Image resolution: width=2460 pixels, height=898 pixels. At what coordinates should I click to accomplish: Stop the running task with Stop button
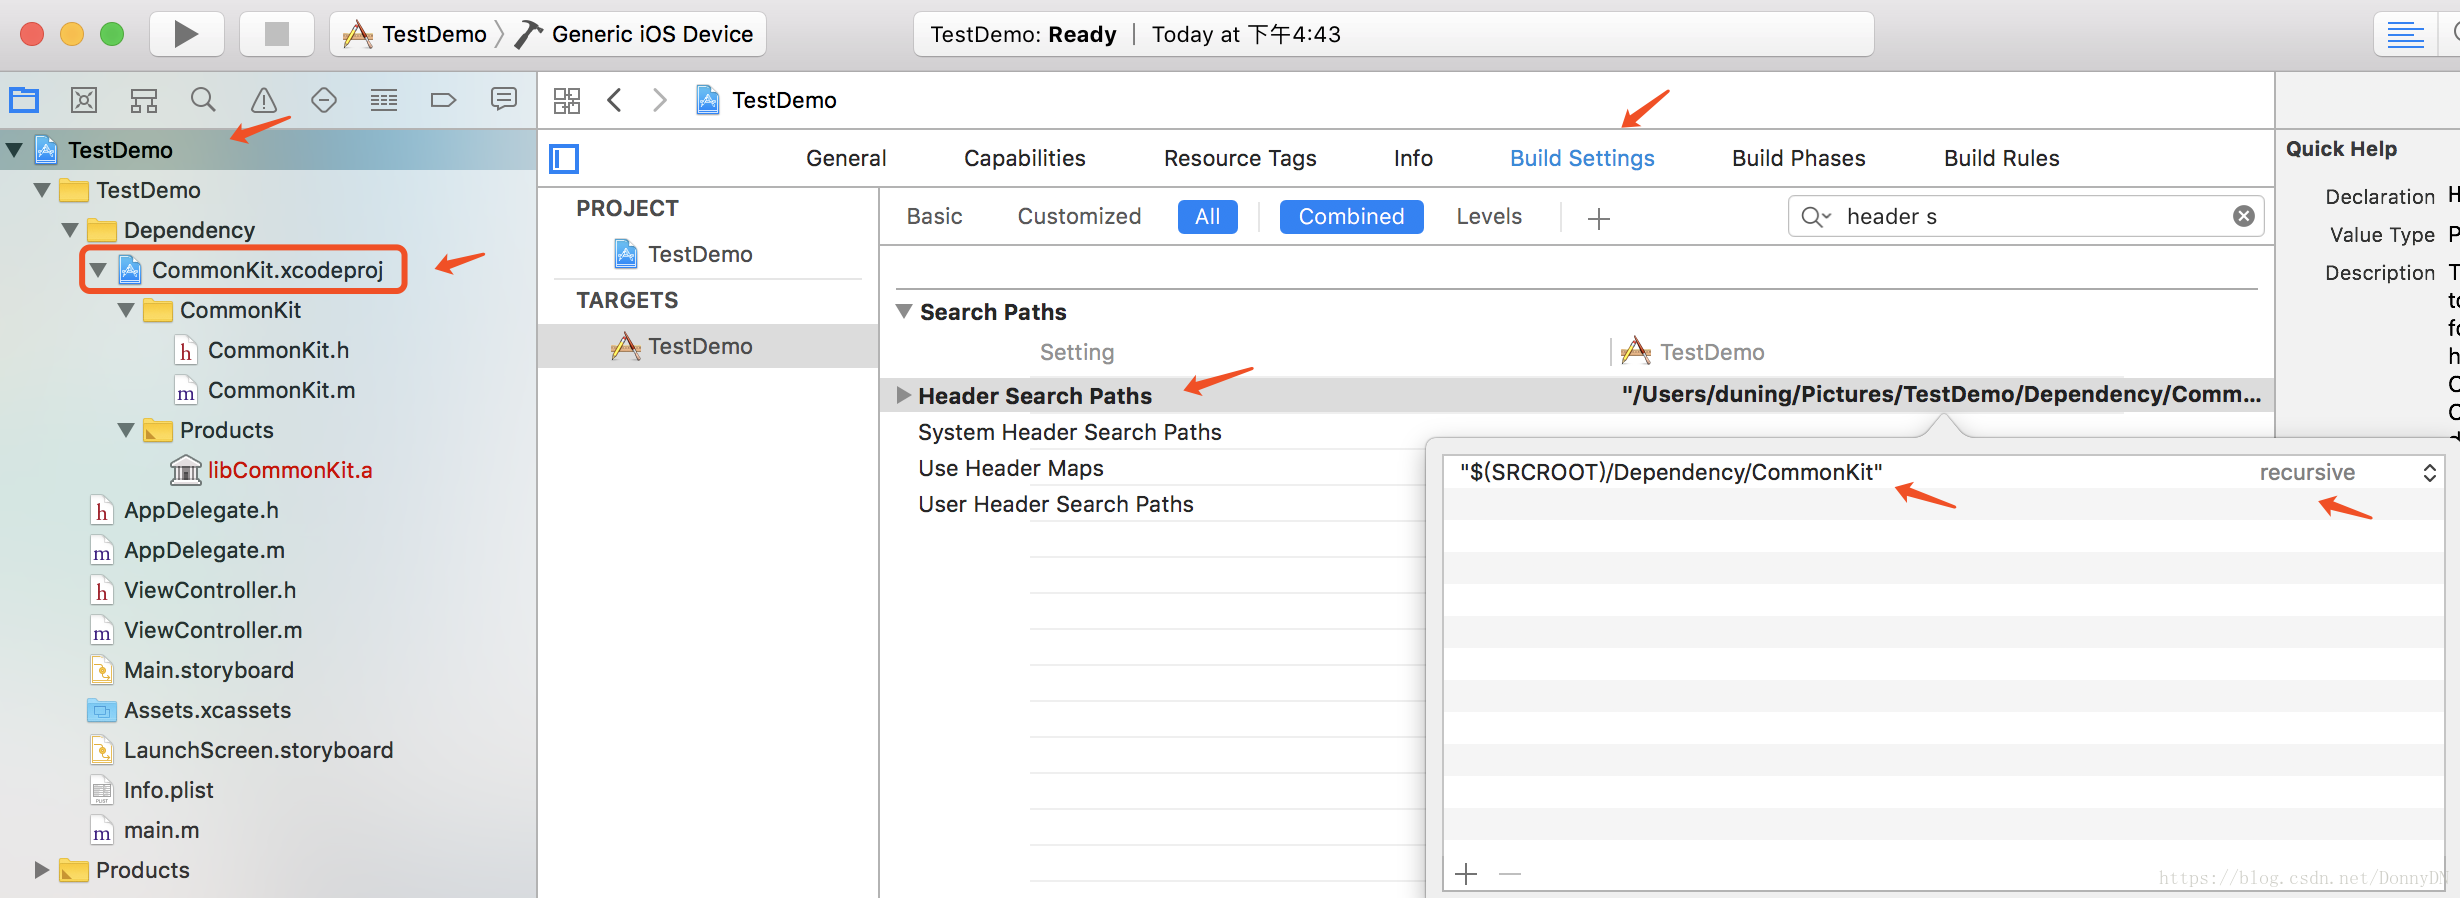click(x=276, y=34)
